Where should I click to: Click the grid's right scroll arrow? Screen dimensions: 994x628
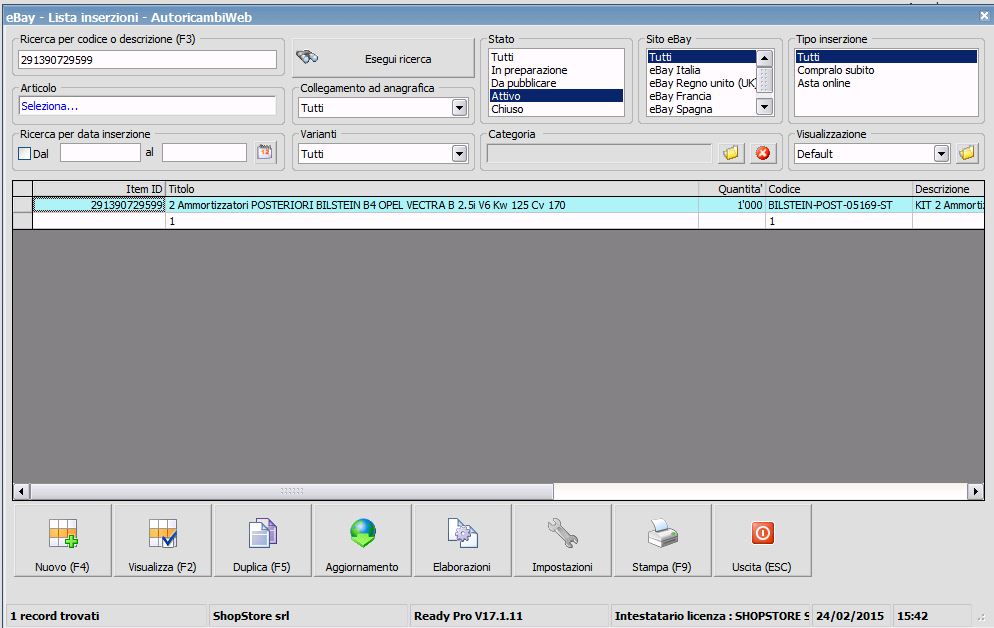pyautogui.click(x=975, y=491)
